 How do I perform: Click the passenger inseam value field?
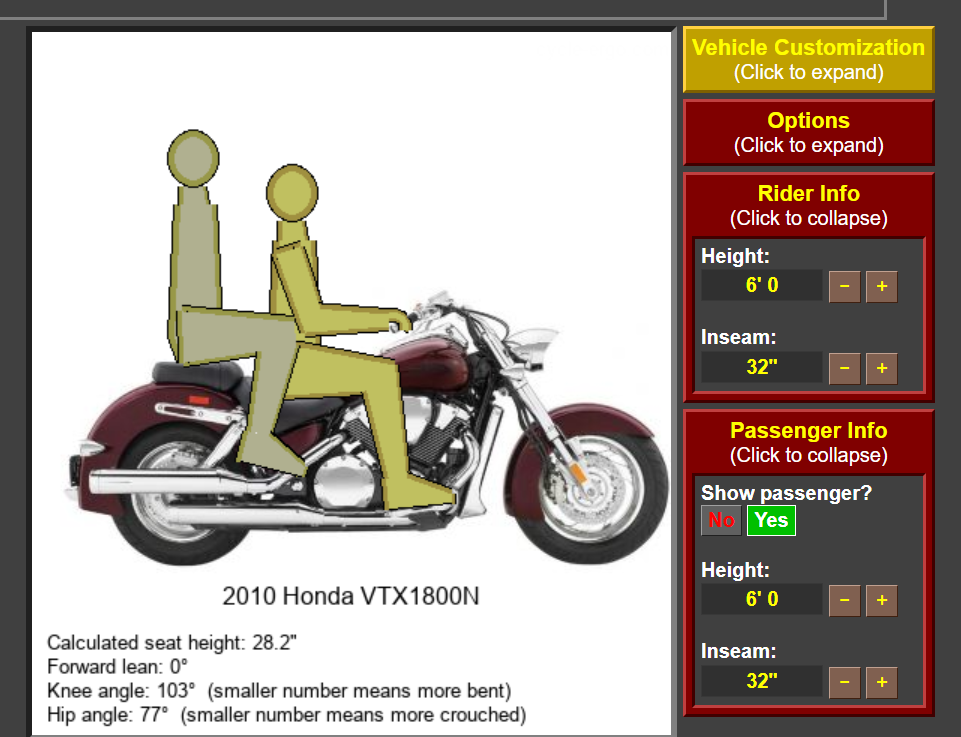click(761, 681)
